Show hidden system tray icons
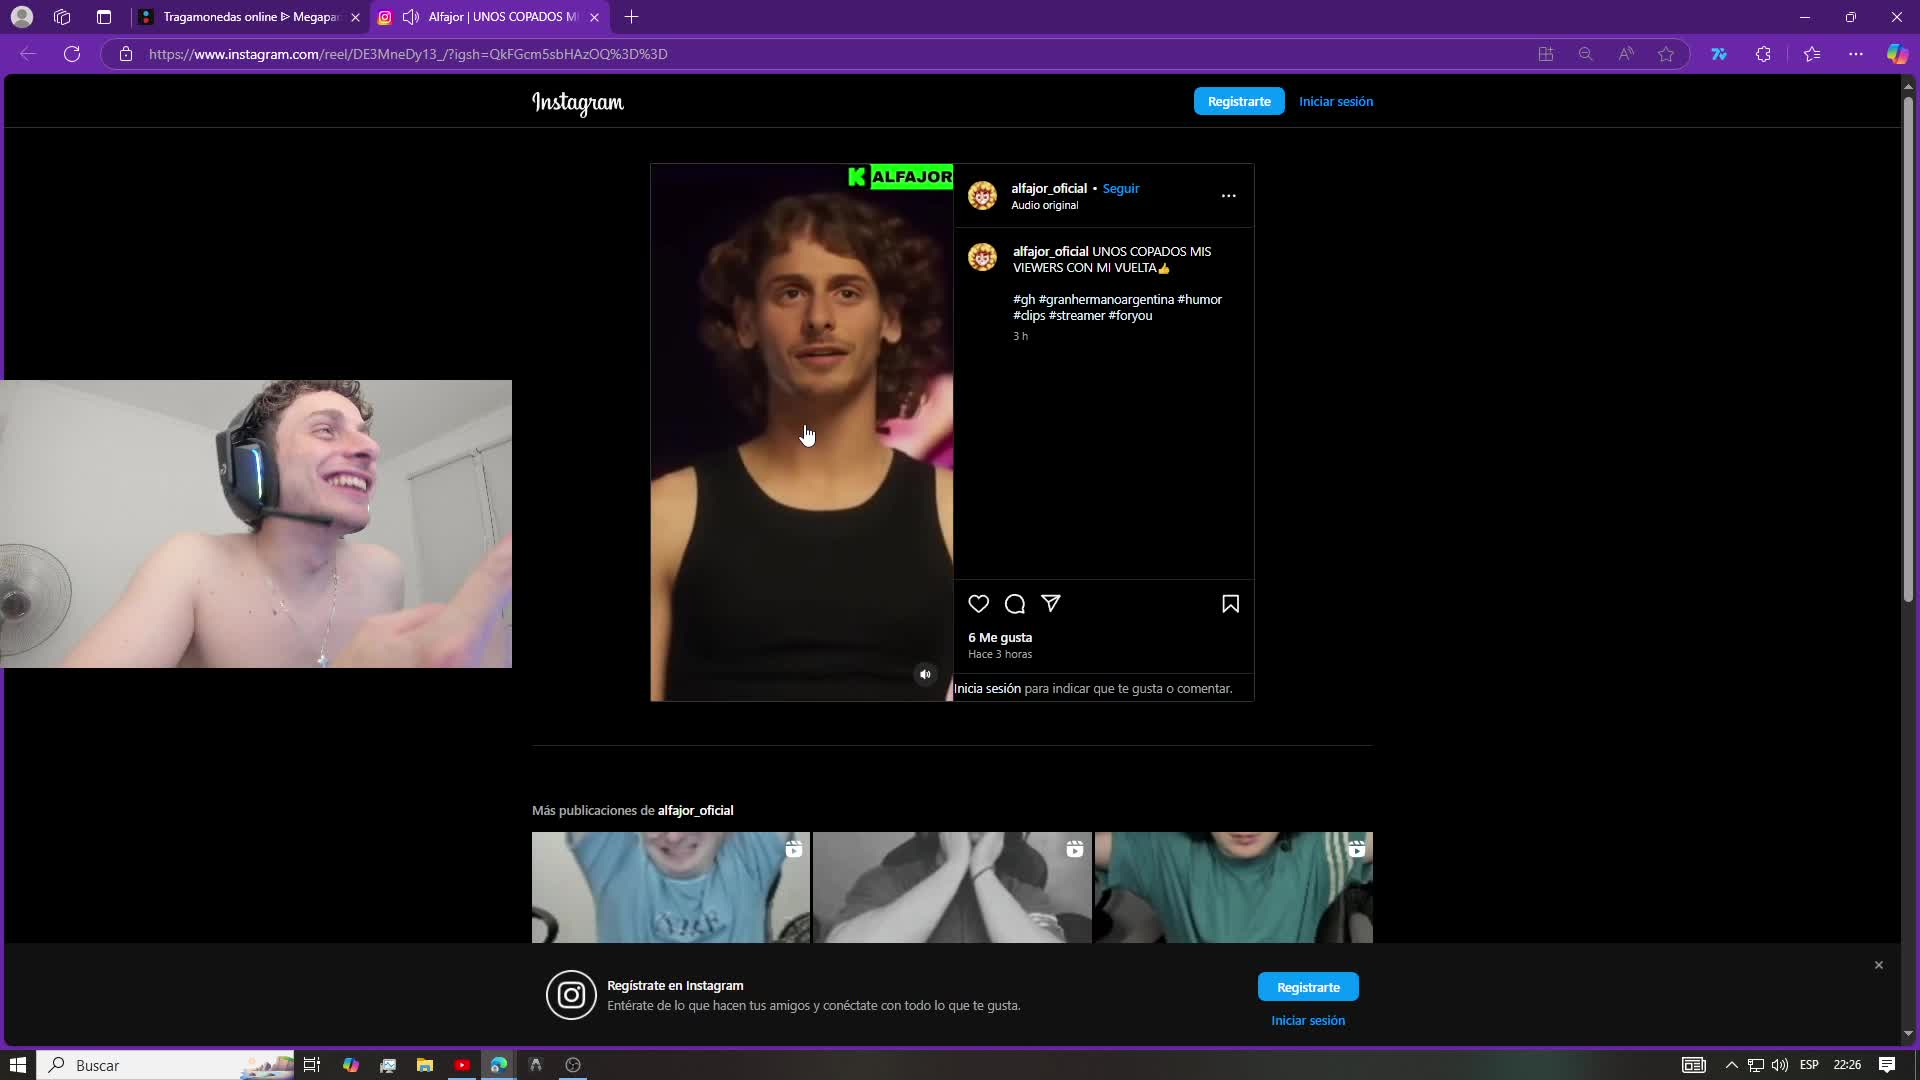Image resolution: width=1920 pixels, height=1080 pixels. (1731, 1065)
